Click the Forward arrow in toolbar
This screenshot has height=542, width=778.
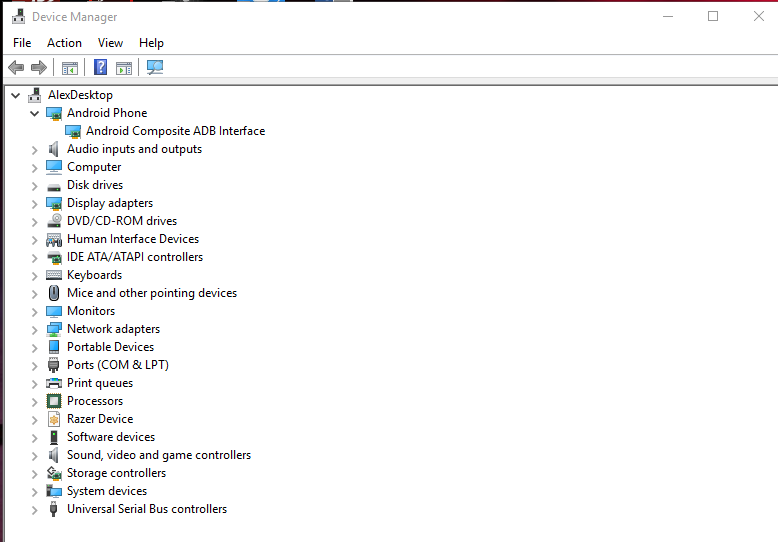(x=39, y=68)
